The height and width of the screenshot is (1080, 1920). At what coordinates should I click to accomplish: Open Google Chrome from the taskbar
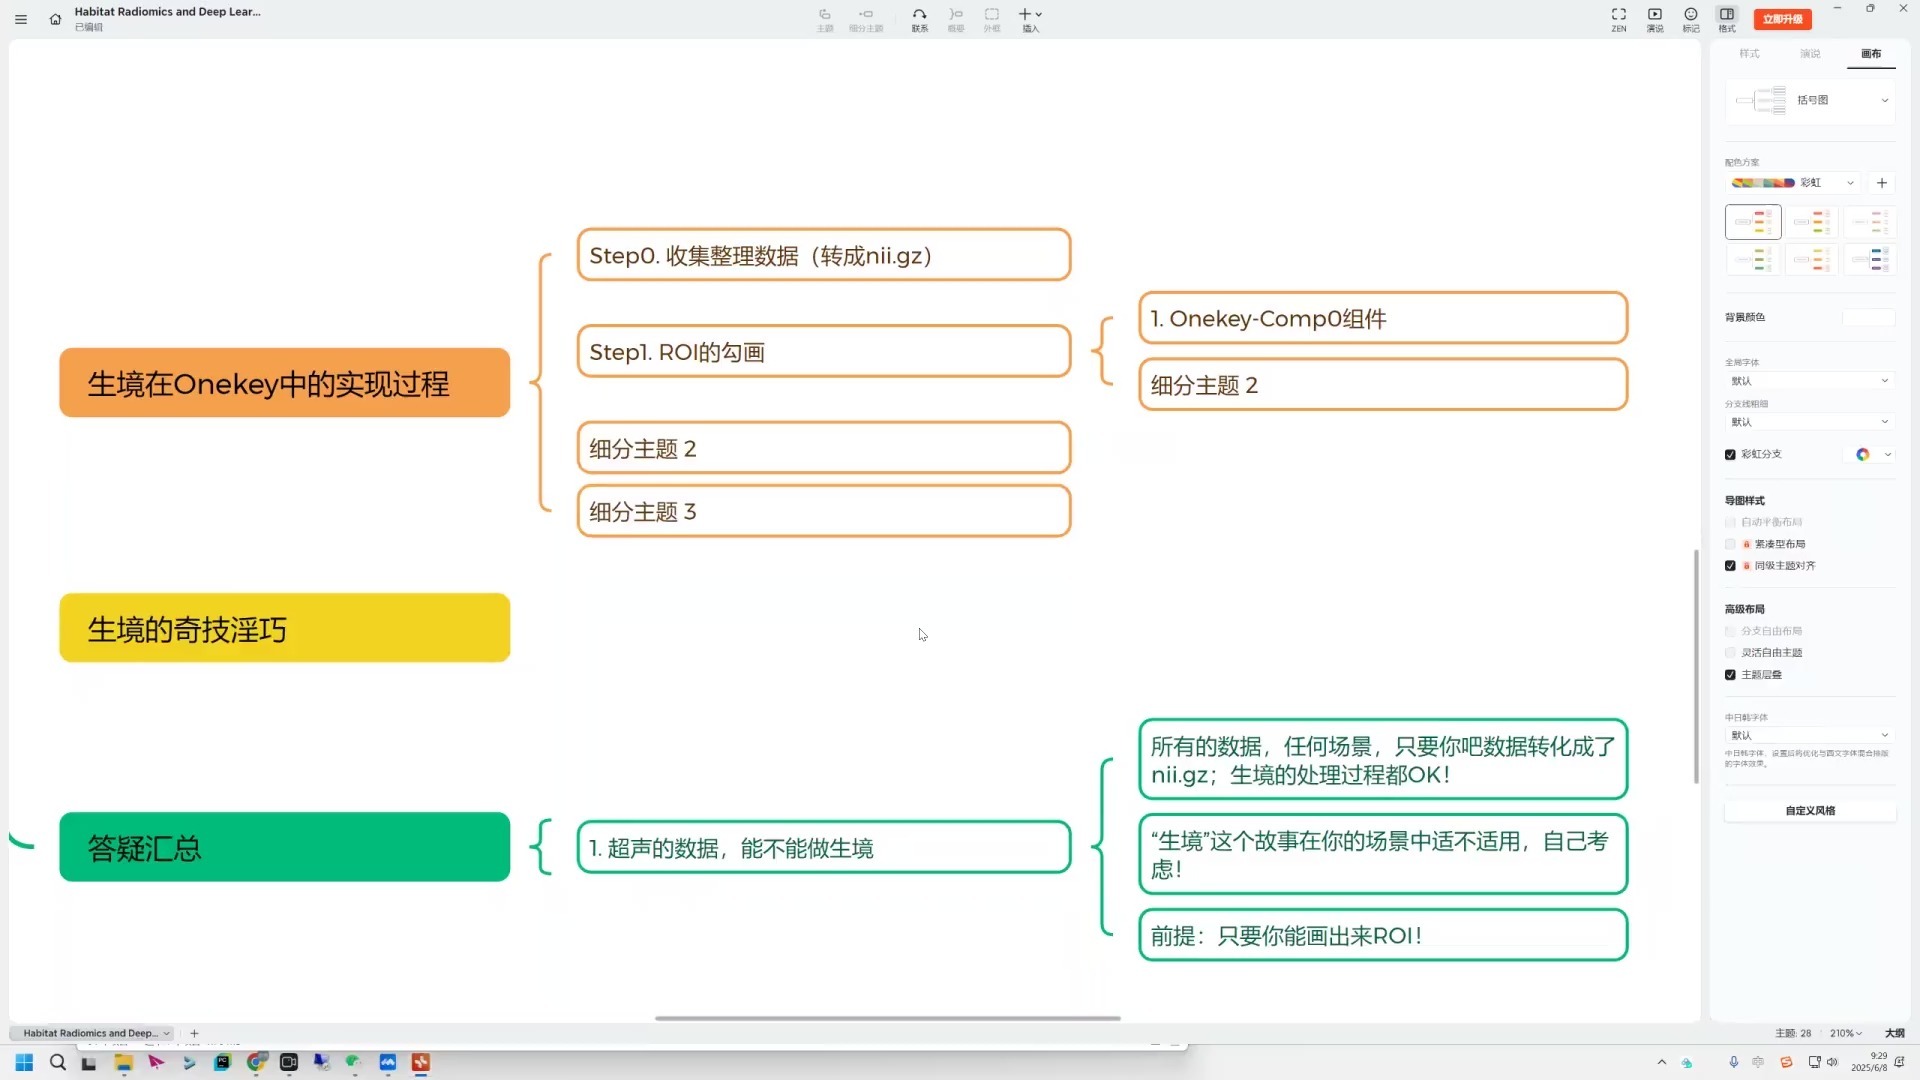pos(256,1063)
